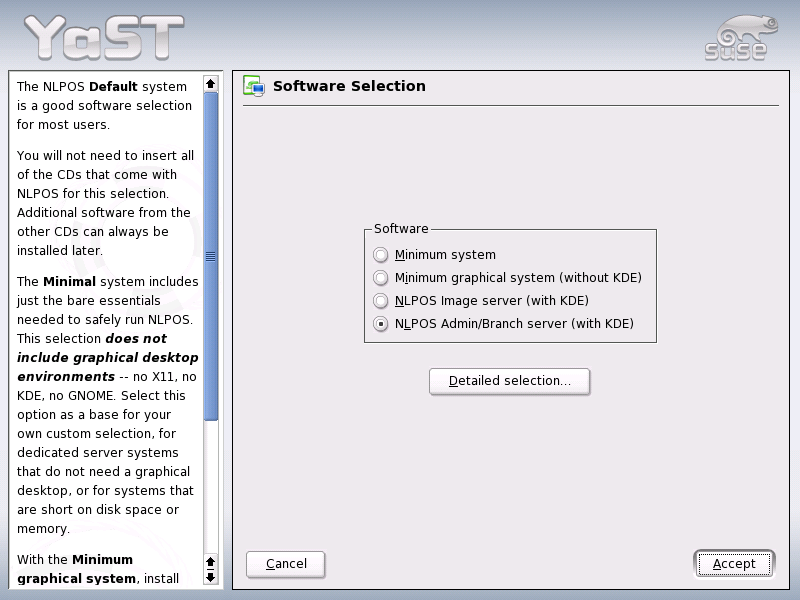Click the Software Selection header icon
Viewport: 800px width, 600px height.
(254, 86)
